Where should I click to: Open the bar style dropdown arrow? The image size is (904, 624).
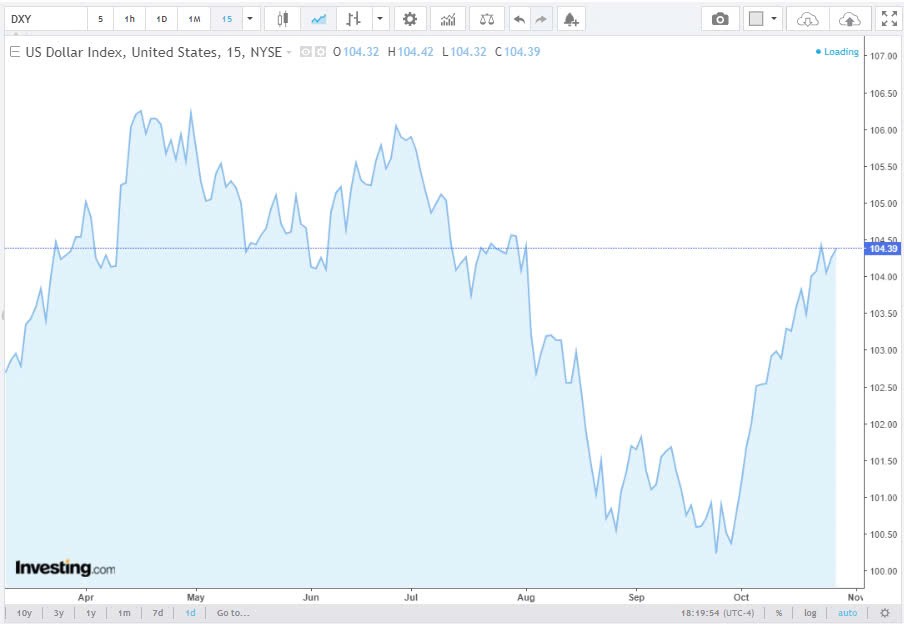(x=380, y=19)
